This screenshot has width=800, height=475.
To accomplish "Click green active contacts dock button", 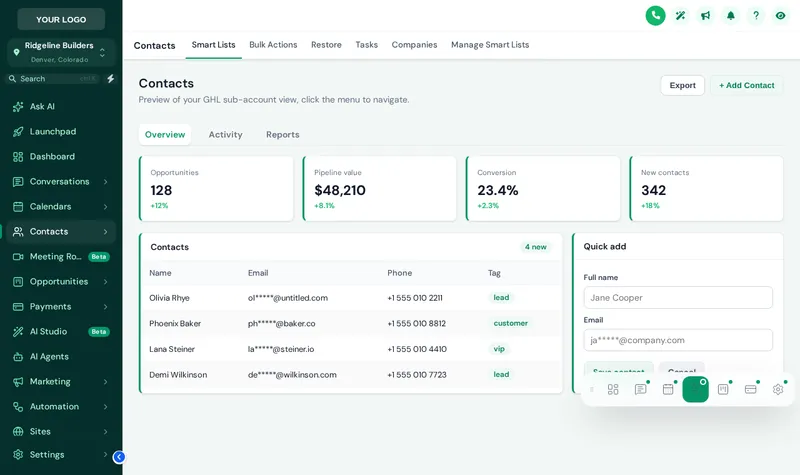I will 695,389.
